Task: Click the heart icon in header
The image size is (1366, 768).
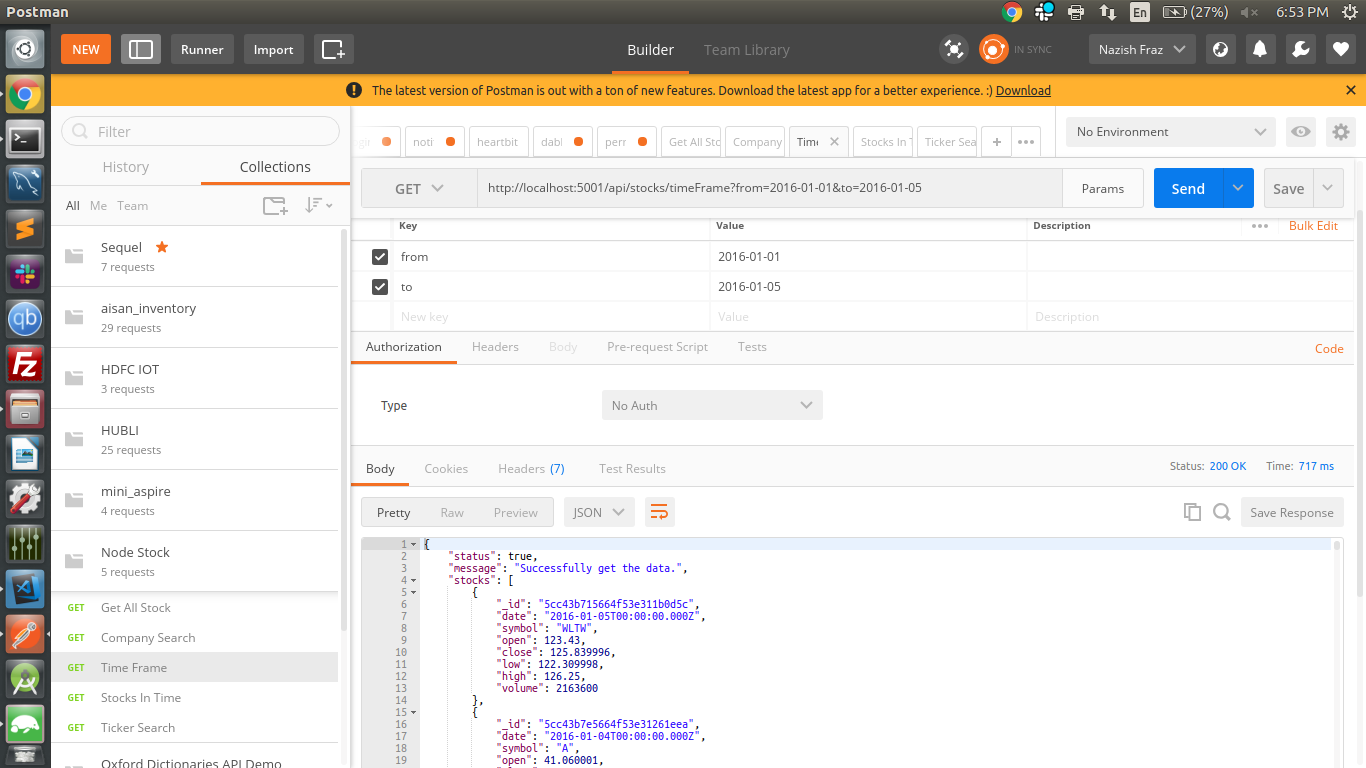Action: pos(1341,49)
